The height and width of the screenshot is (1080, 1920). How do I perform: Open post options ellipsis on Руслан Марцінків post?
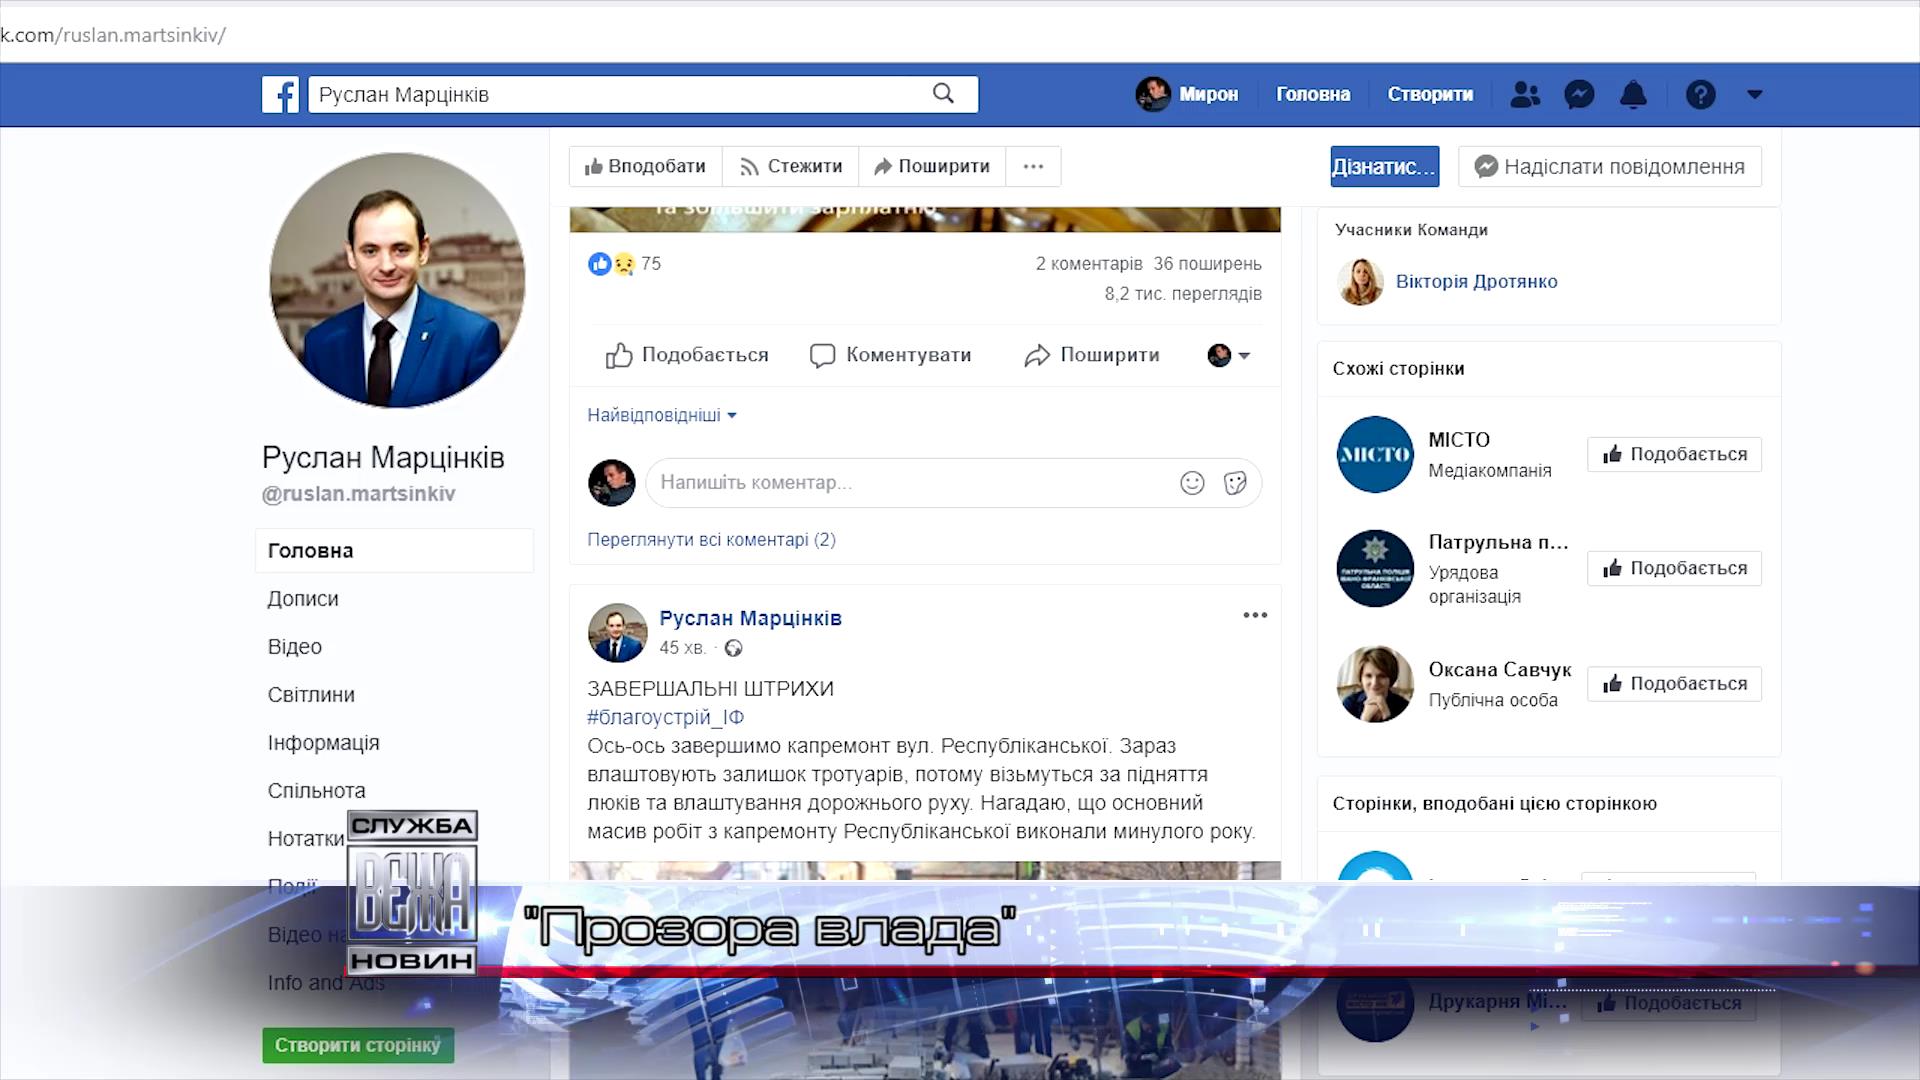coord(1255,615)
